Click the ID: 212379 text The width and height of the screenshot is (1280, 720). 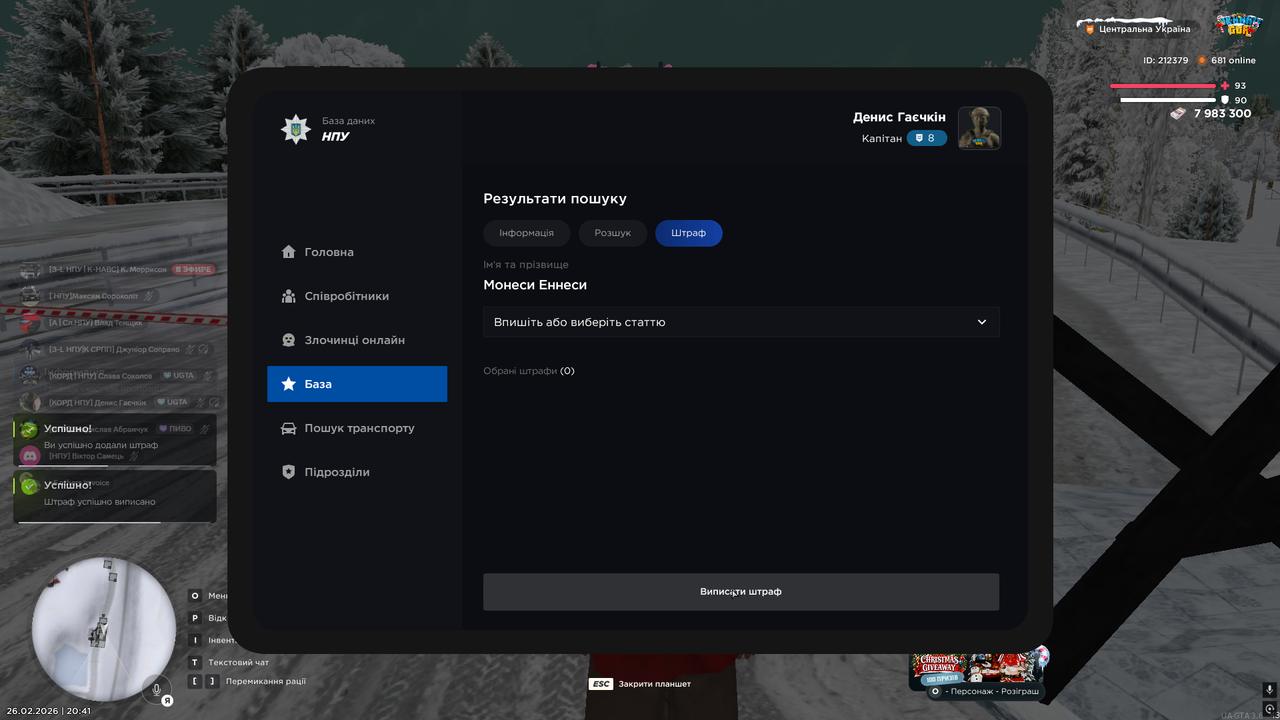pyautogui.click(x=1166, y=60)
